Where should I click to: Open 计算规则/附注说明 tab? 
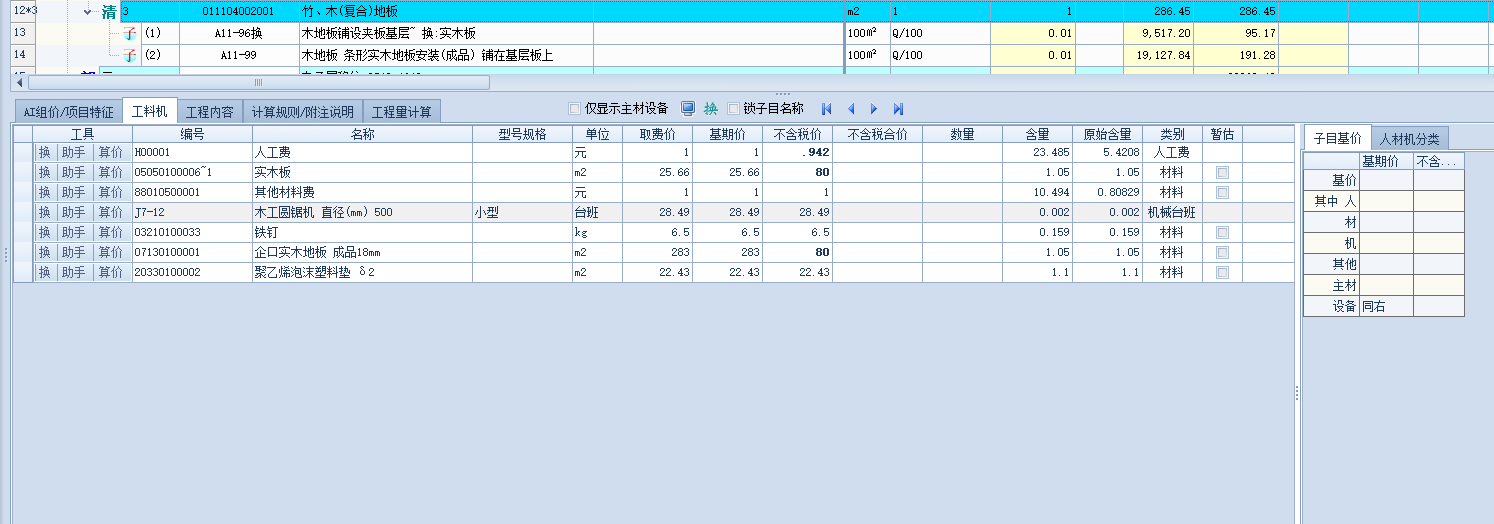(302, 112)
